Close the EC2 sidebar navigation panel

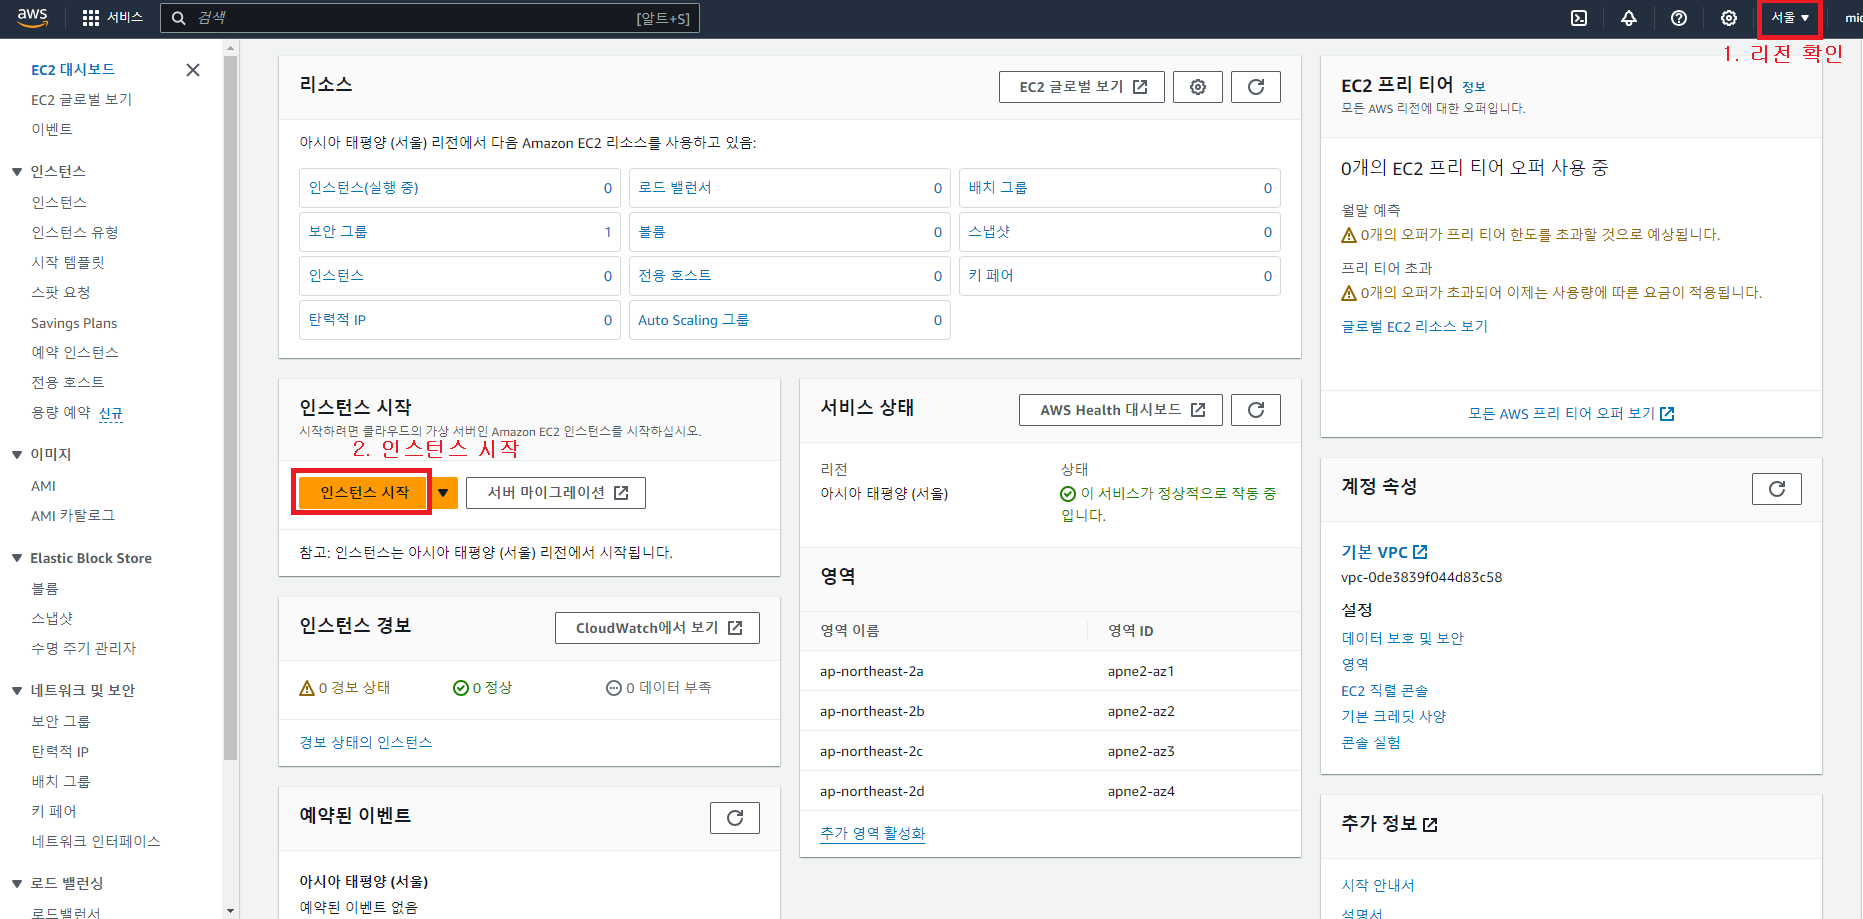point(193,70)
